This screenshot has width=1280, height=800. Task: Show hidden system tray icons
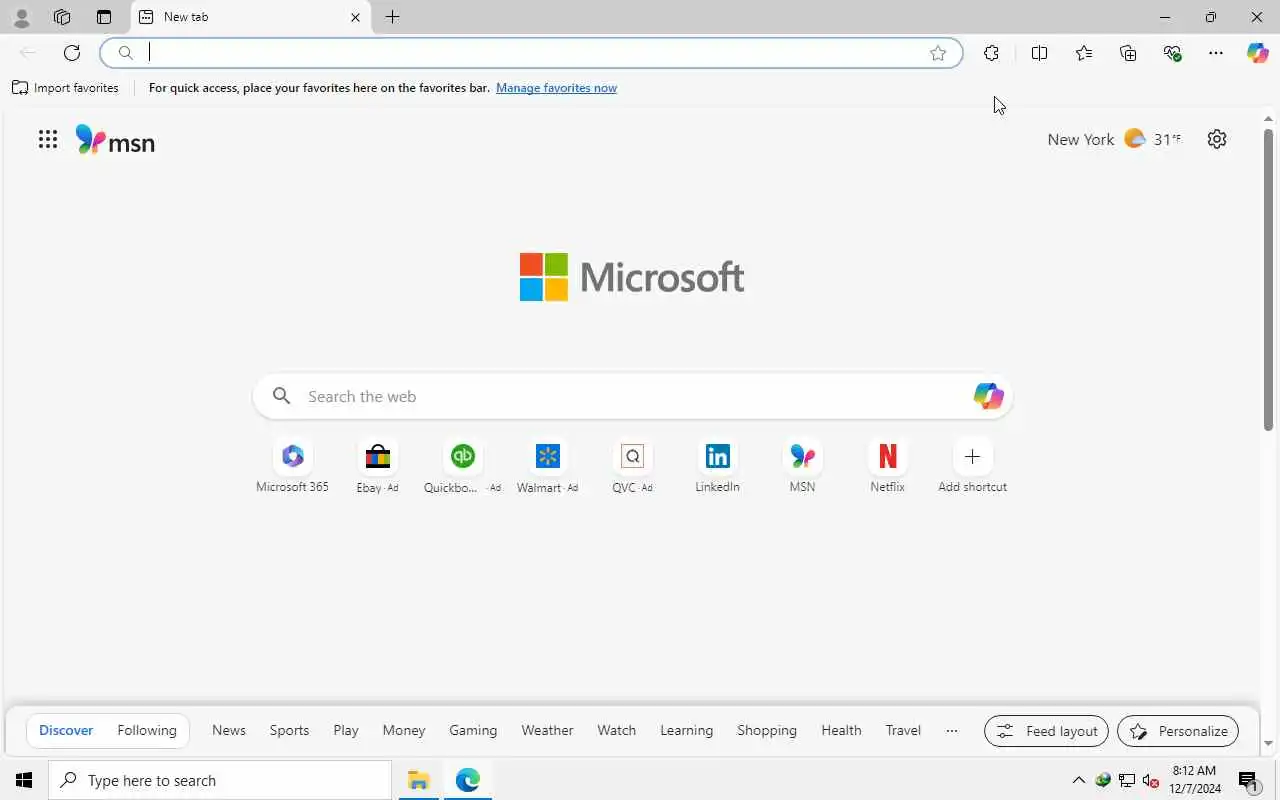1078,780
